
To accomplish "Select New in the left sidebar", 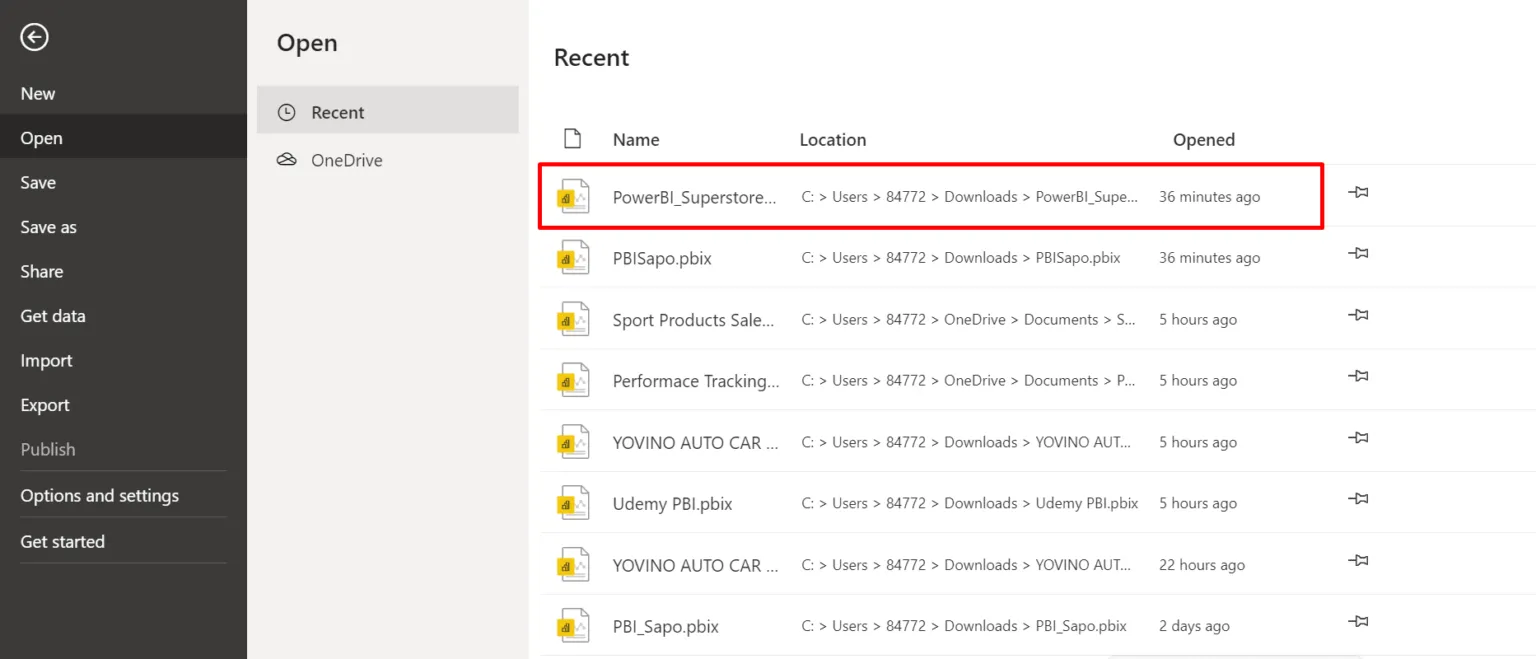I will coord(37,93).
